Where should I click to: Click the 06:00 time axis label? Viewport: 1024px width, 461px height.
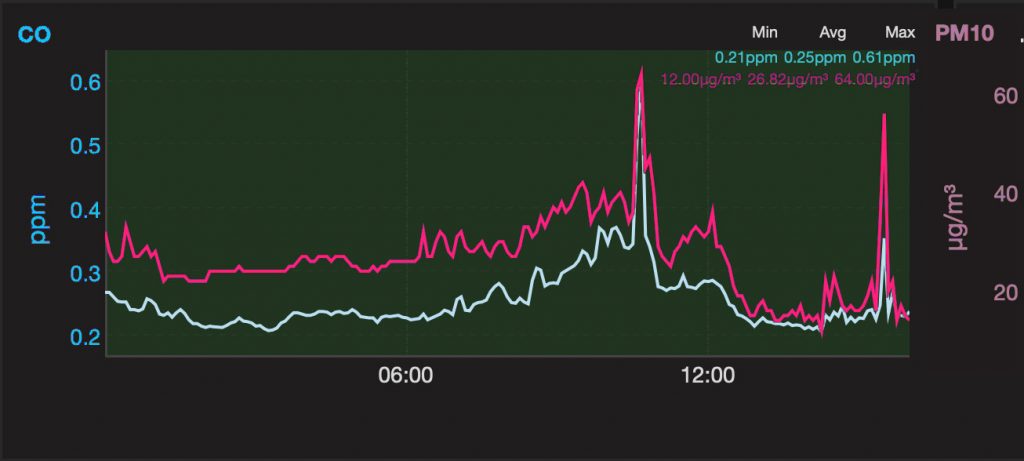coord(406,377)
